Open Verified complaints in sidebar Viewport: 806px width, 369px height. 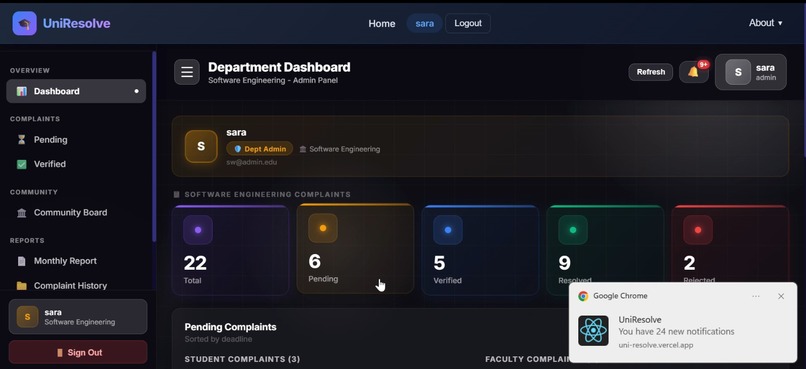tap(76, 164)
